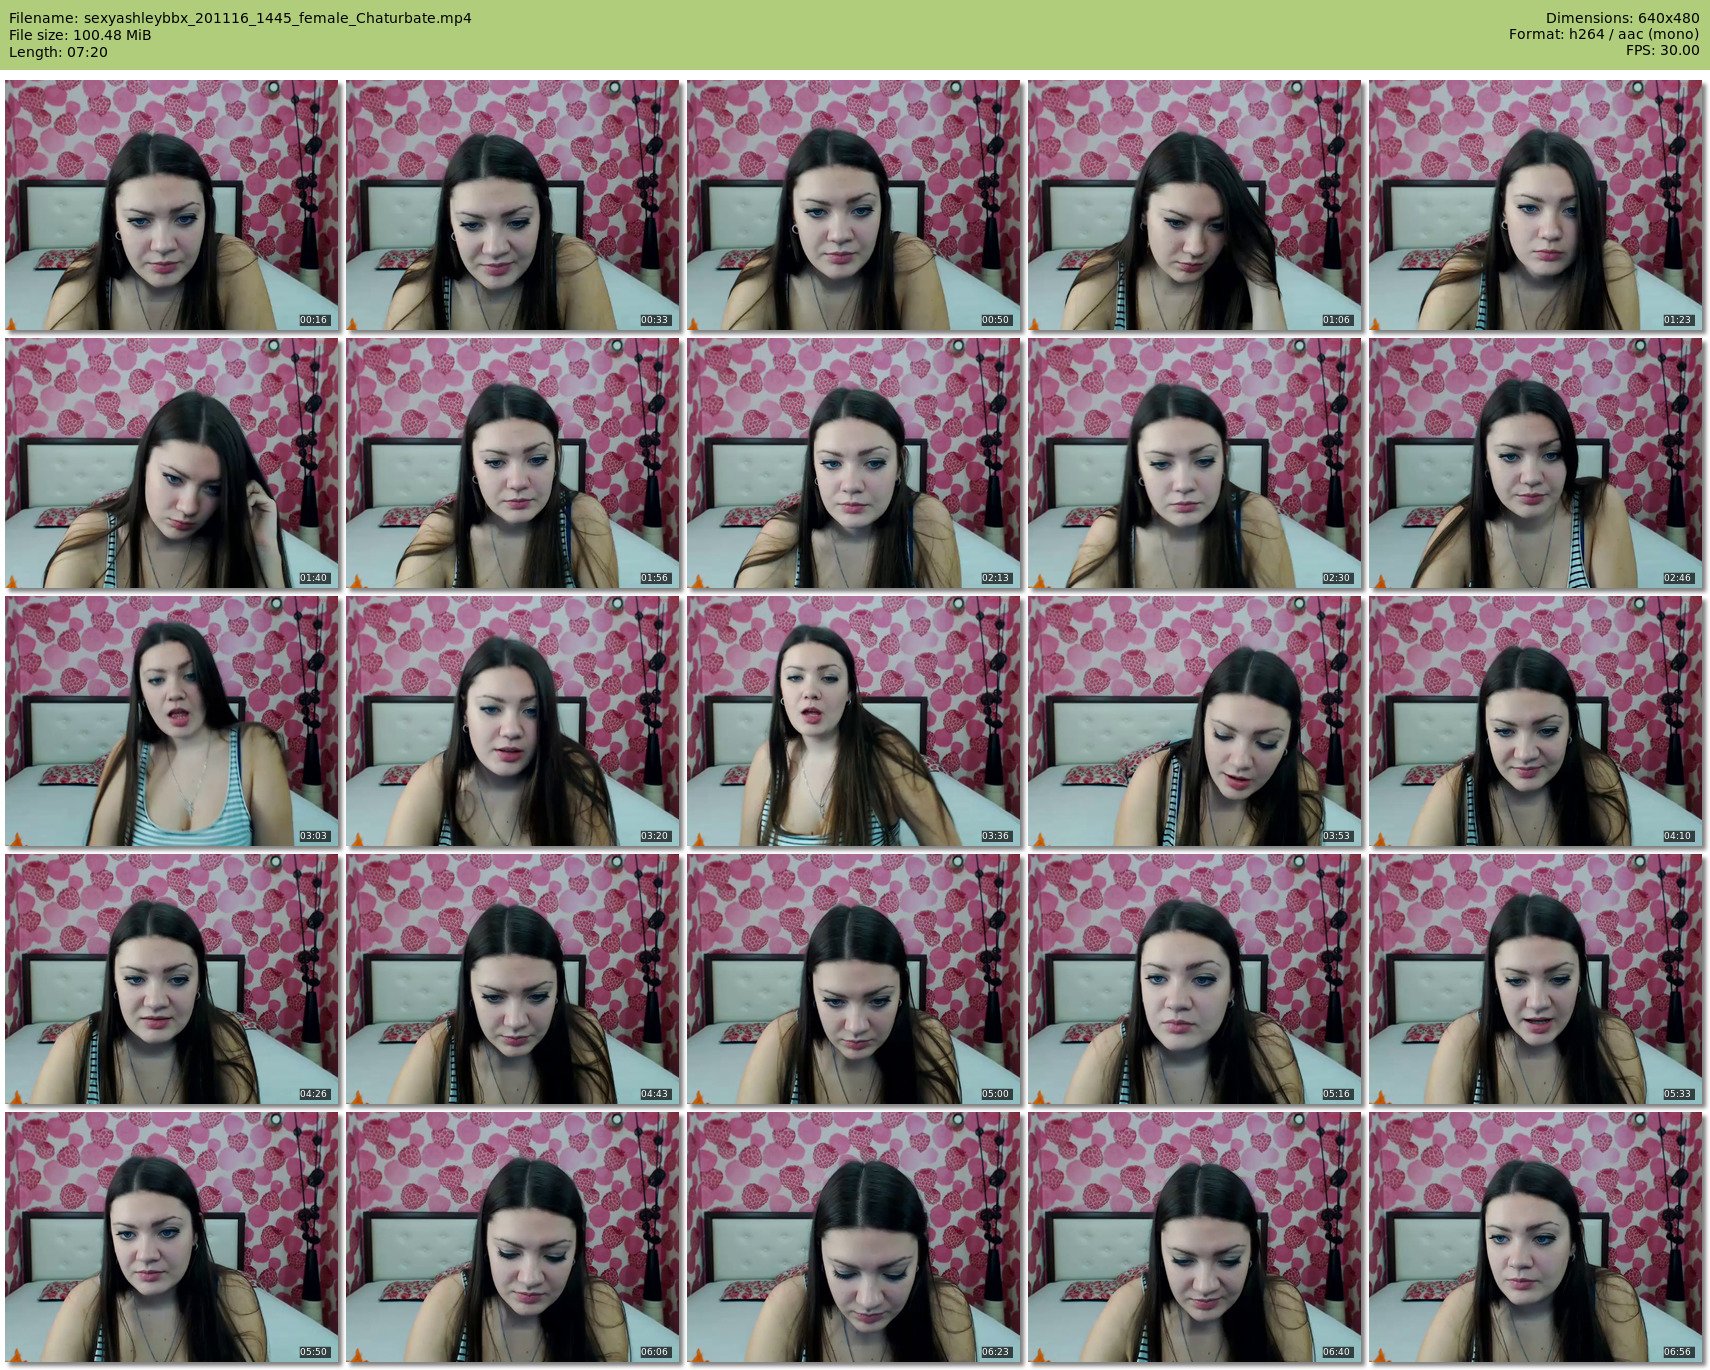Open the frame with timestamp 04:26

(x=172, y=980)
